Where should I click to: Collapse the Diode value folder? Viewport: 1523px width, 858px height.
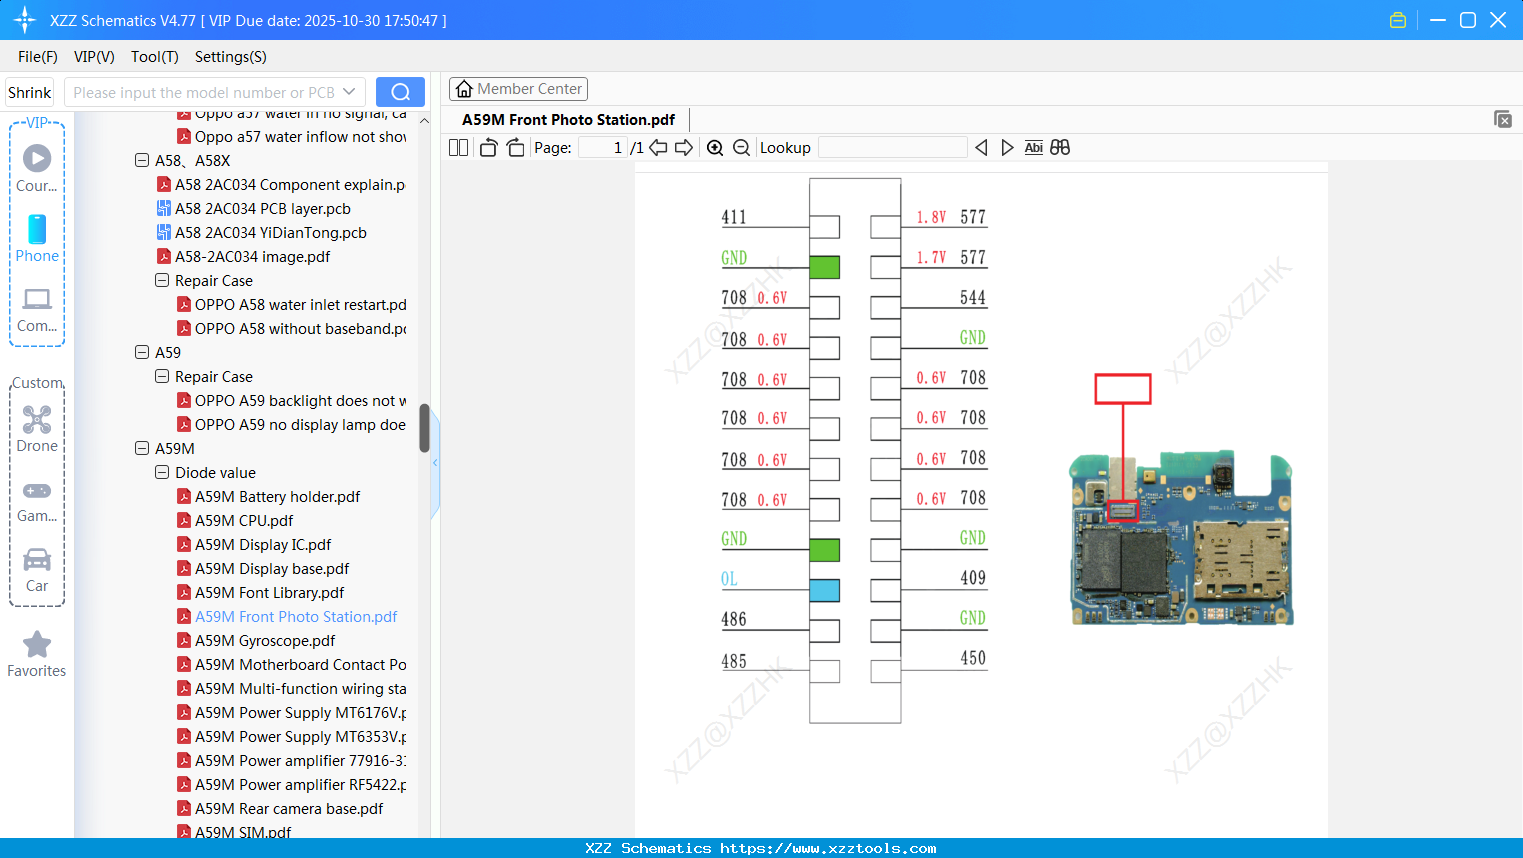[x=162, y=472]
